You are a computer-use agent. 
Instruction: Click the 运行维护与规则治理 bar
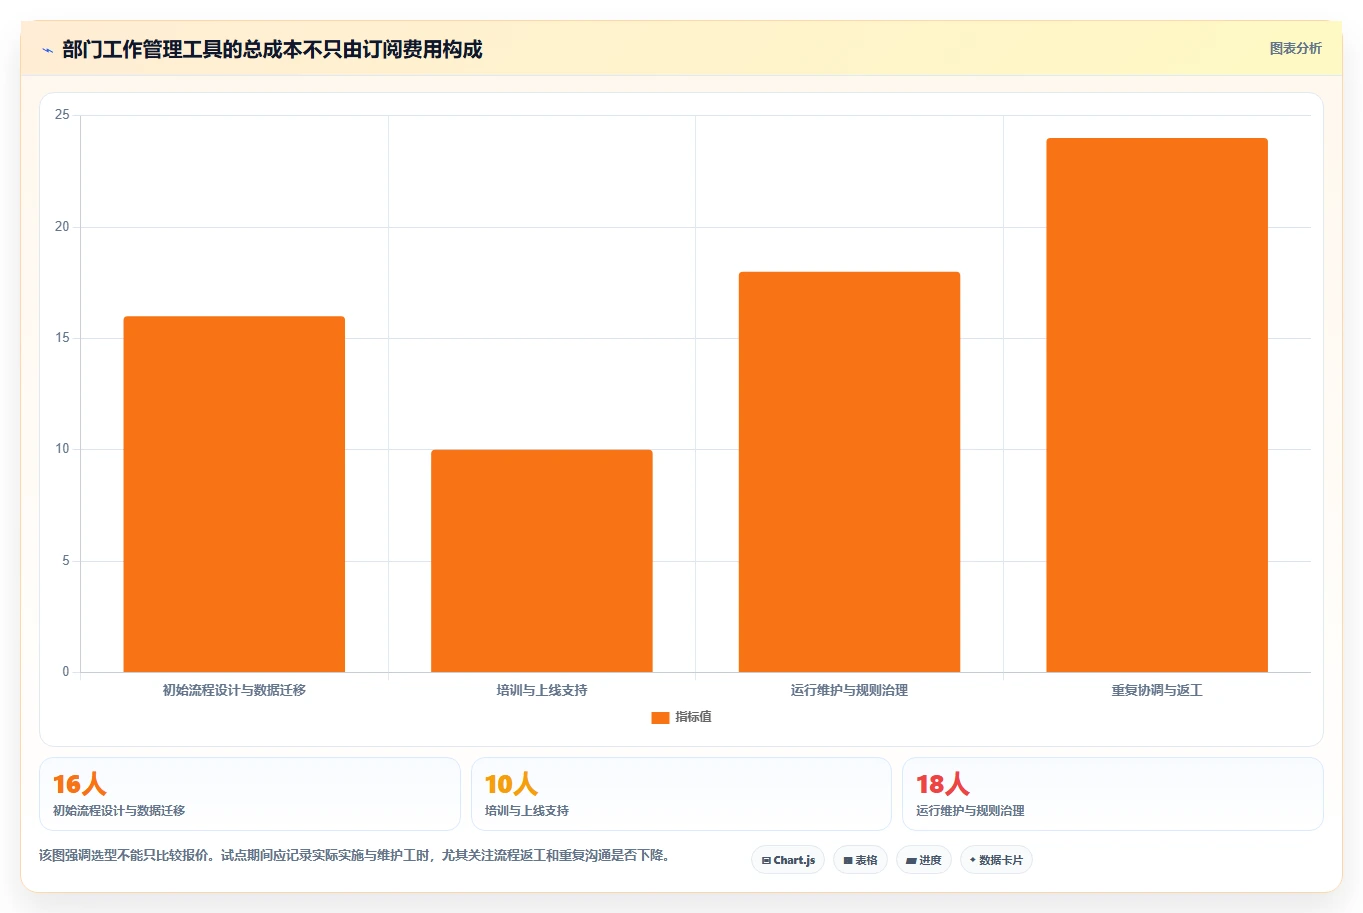click(849, 472)
